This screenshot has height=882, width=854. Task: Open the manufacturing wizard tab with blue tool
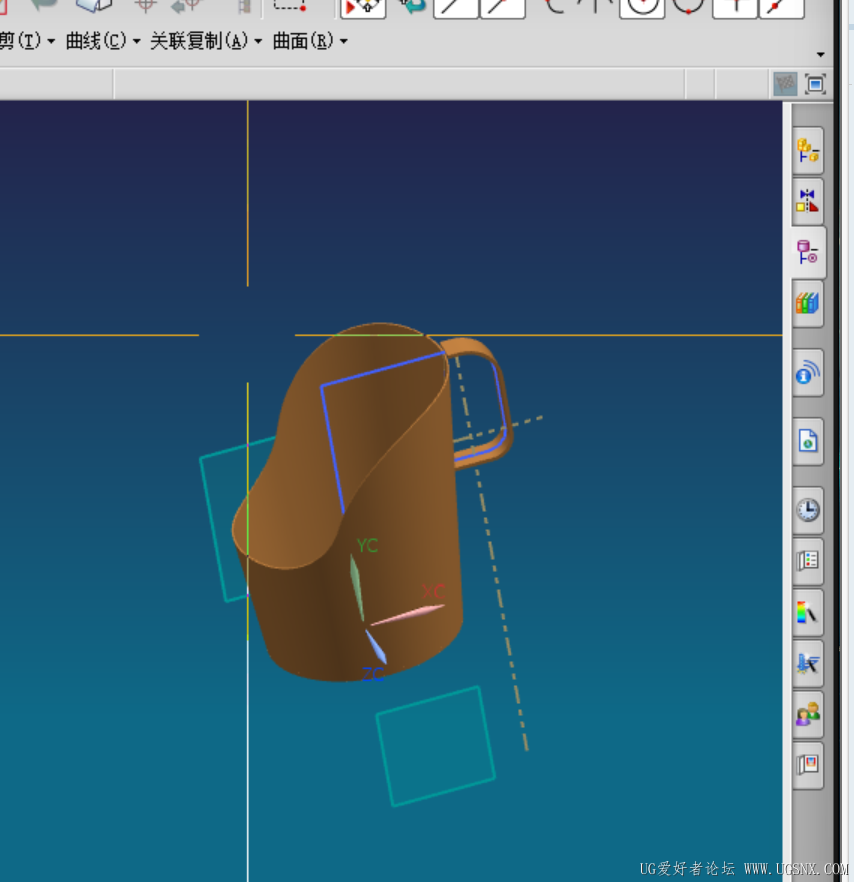808,663
